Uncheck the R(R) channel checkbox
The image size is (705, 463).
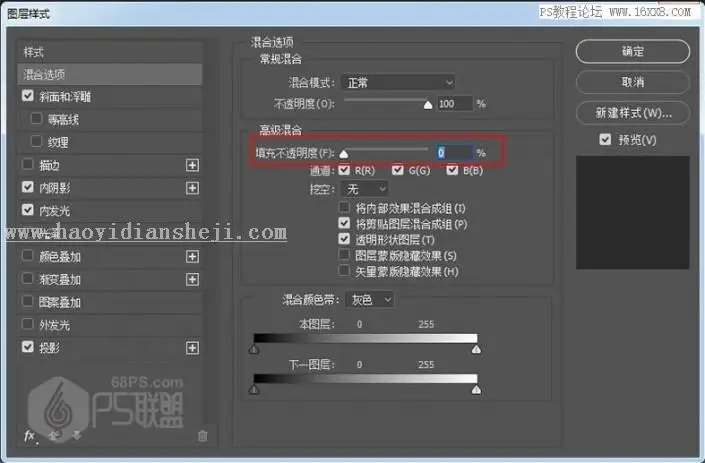point(344,170)
